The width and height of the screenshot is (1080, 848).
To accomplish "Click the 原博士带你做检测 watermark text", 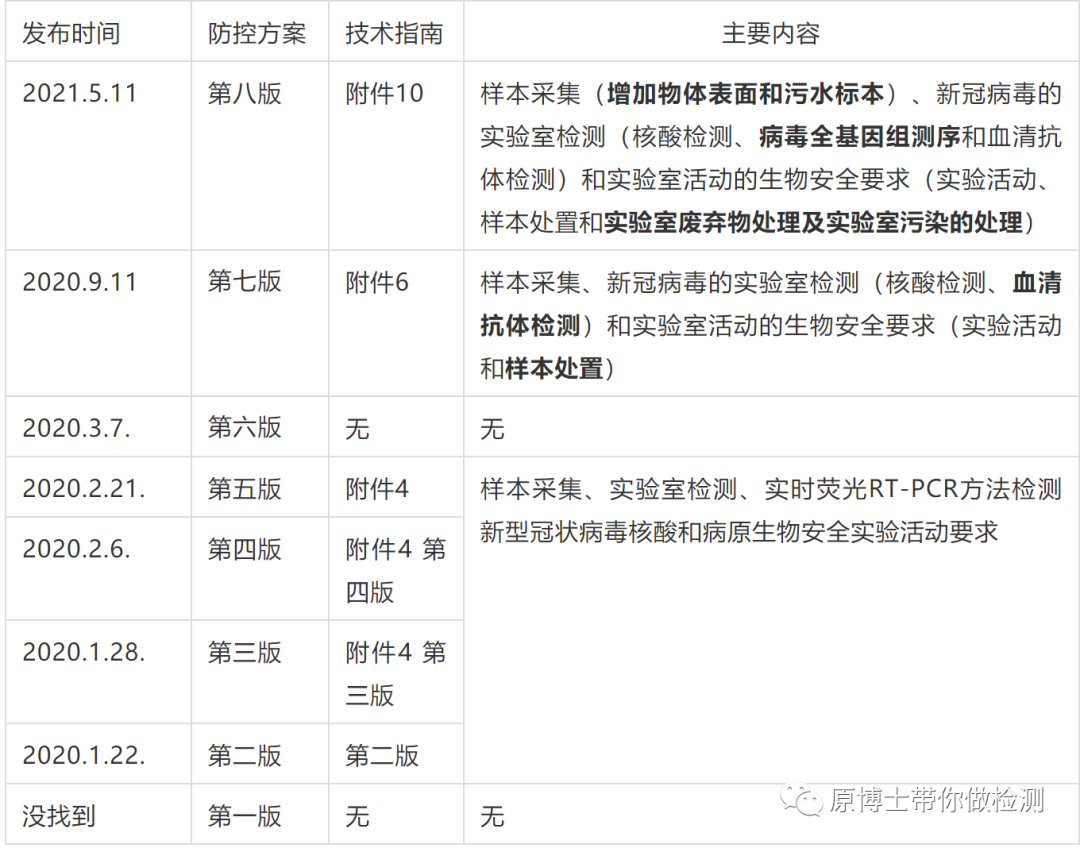I will click(936, 800).
